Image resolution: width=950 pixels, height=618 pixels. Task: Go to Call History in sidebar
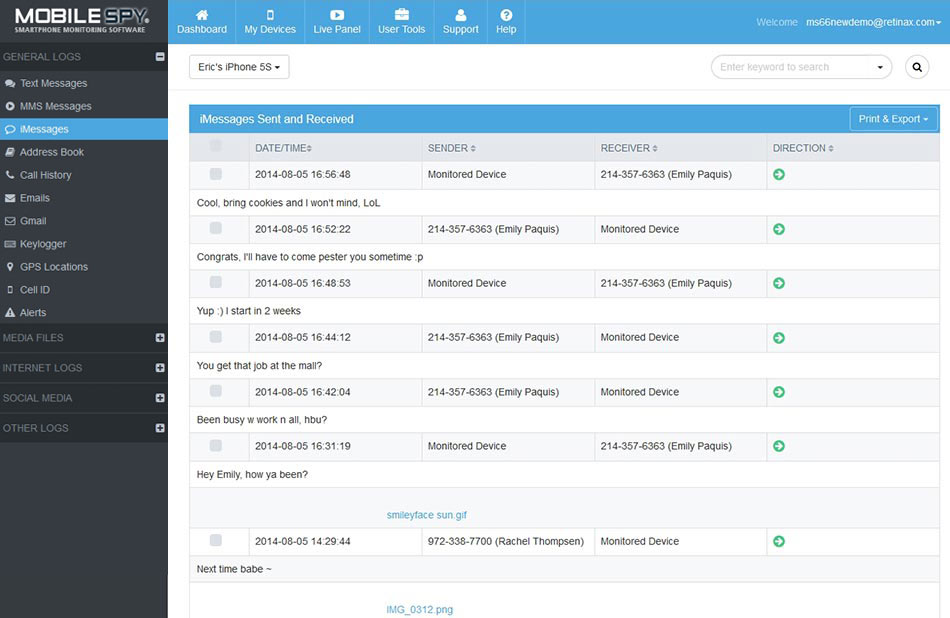point(45,175)
